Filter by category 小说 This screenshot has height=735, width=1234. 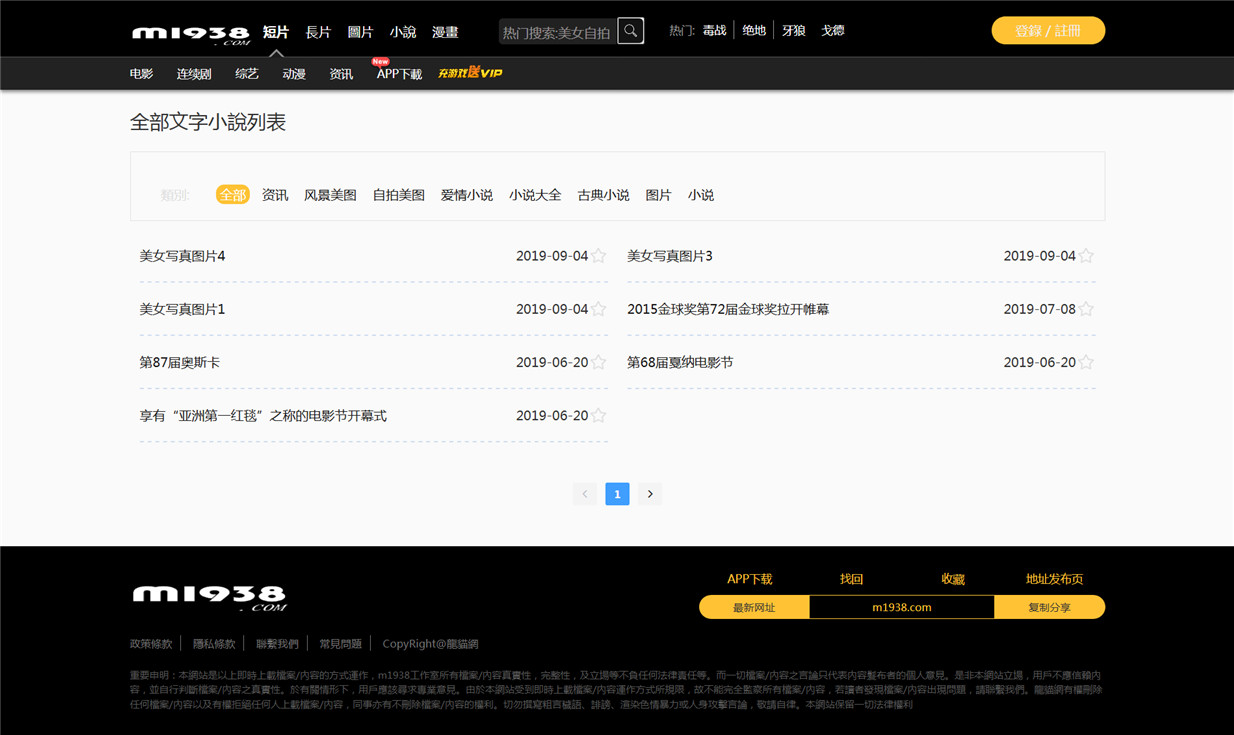701,195
